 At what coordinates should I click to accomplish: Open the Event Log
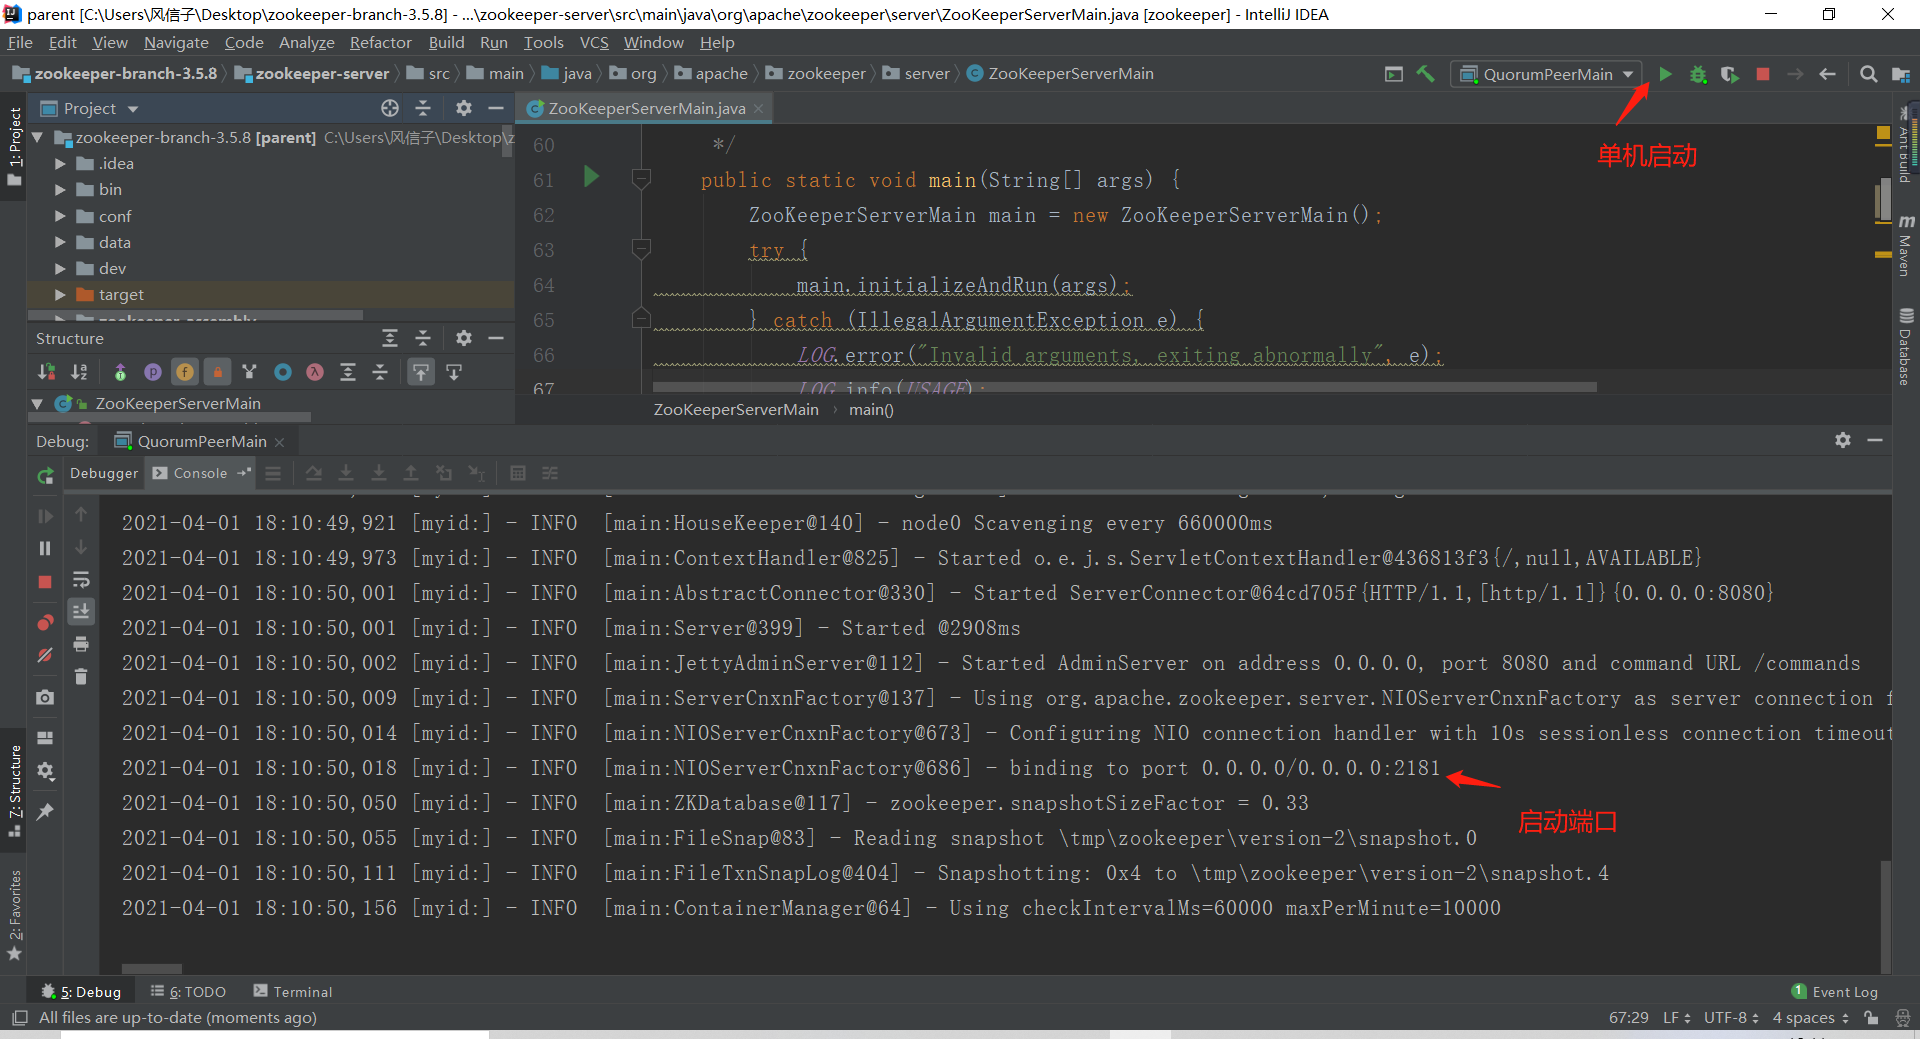1835,991
